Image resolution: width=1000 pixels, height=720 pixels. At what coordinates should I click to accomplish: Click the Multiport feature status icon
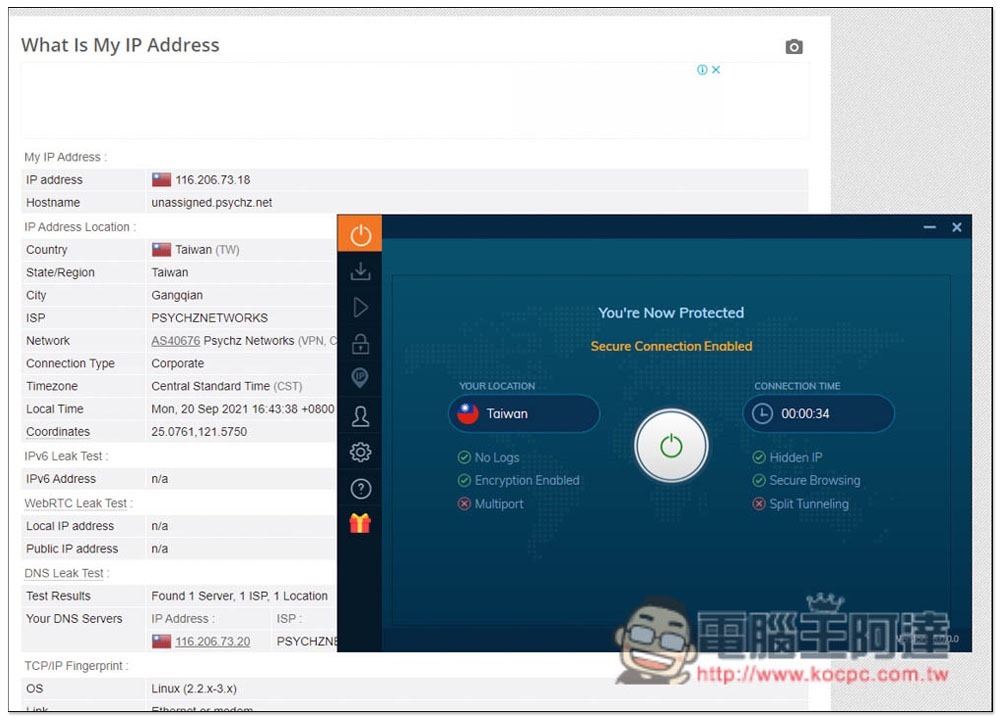click(464, 504)
